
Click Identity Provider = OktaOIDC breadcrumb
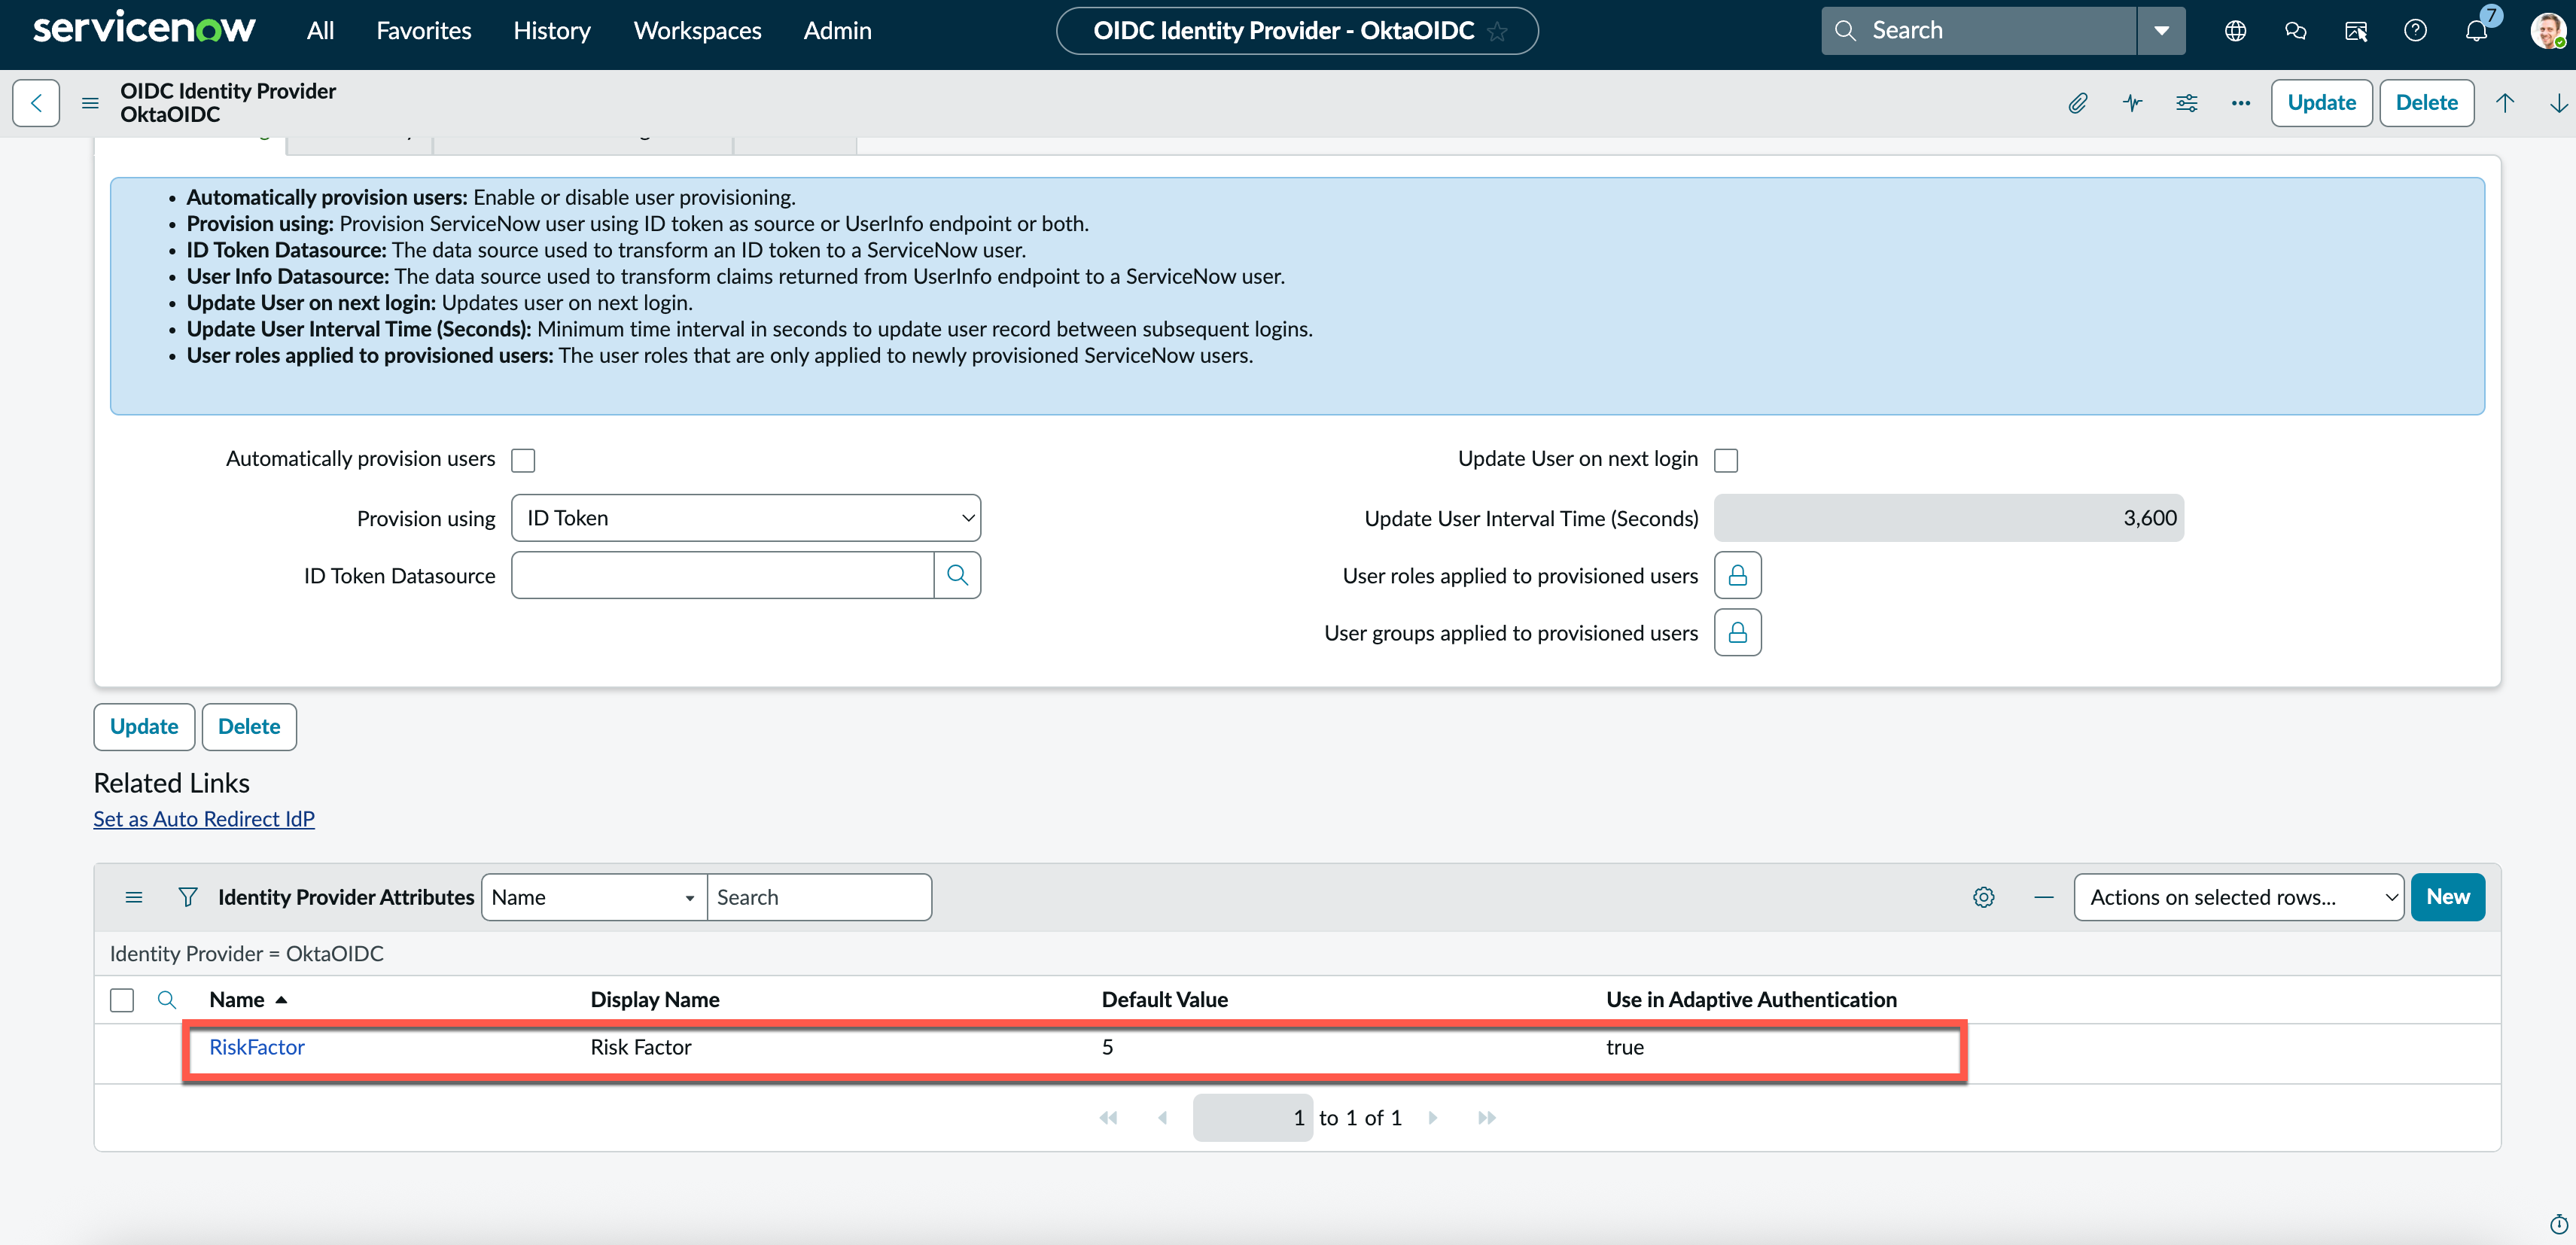(247, 954)
